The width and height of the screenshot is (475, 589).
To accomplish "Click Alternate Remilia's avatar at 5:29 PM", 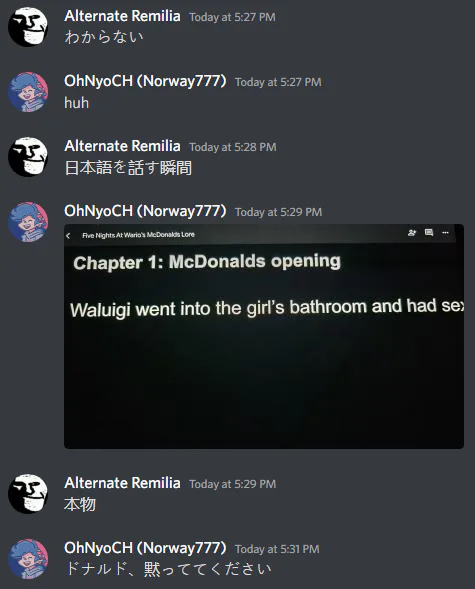I will tap(28, 494).
